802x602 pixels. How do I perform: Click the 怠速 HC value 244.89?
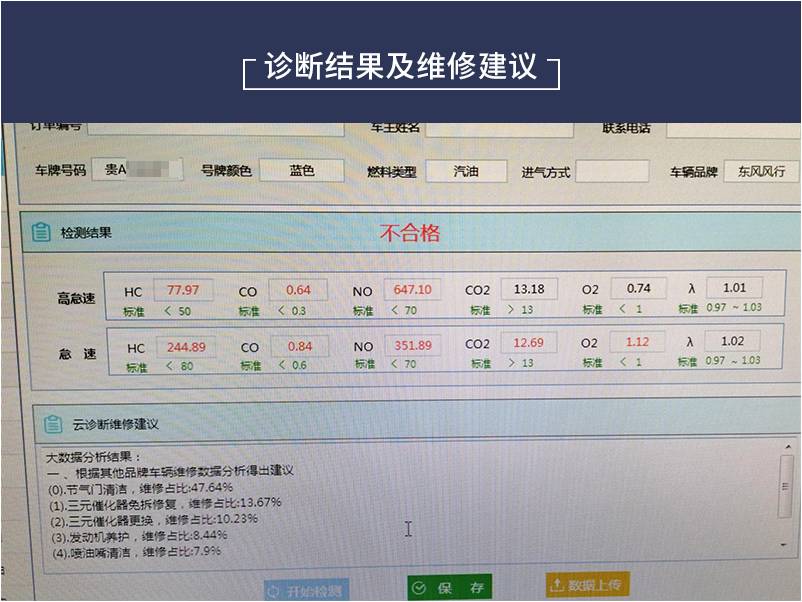pos(186,346)
